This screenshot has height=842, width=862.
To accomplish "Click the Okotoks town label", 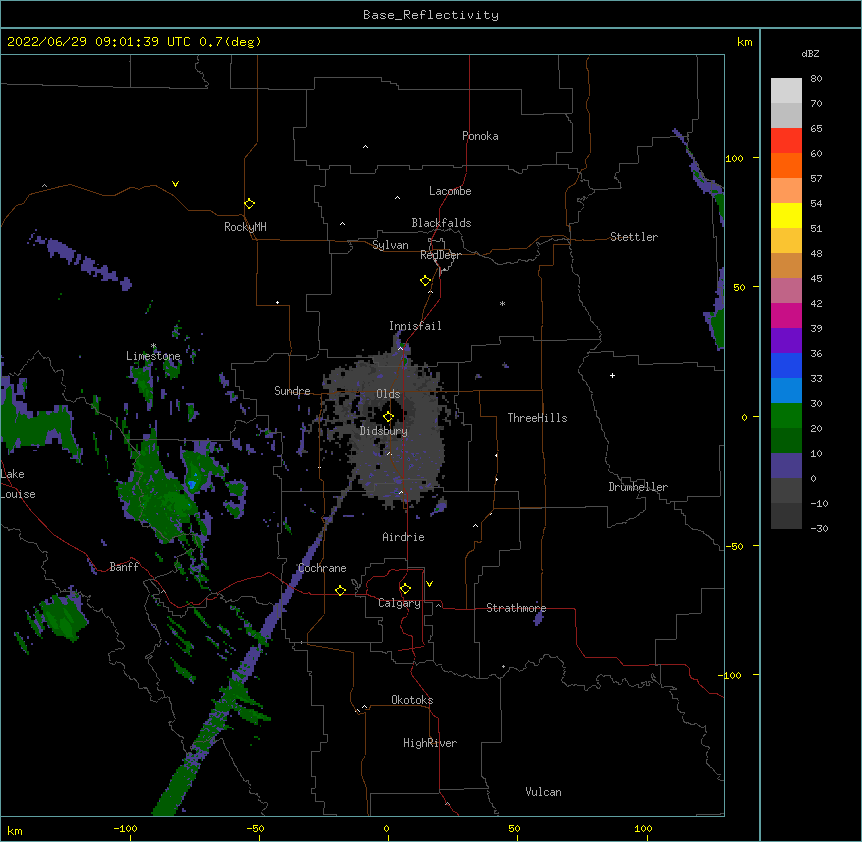I will tap(412, 700).
